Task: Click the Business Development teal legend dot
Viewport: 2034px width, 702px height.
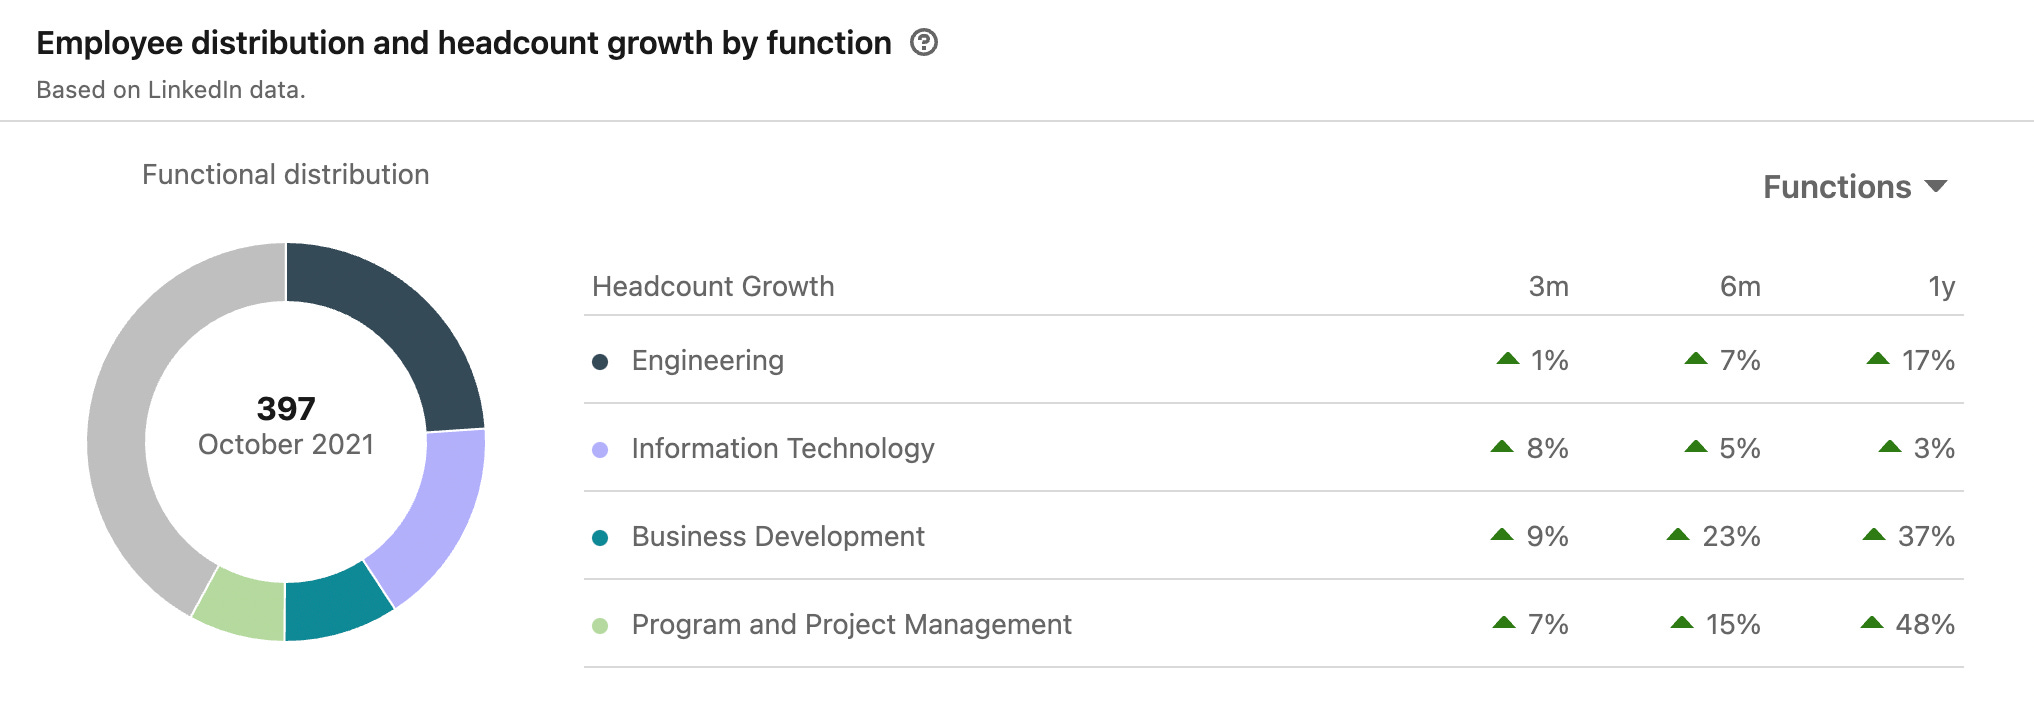Action: coord(600,538)
